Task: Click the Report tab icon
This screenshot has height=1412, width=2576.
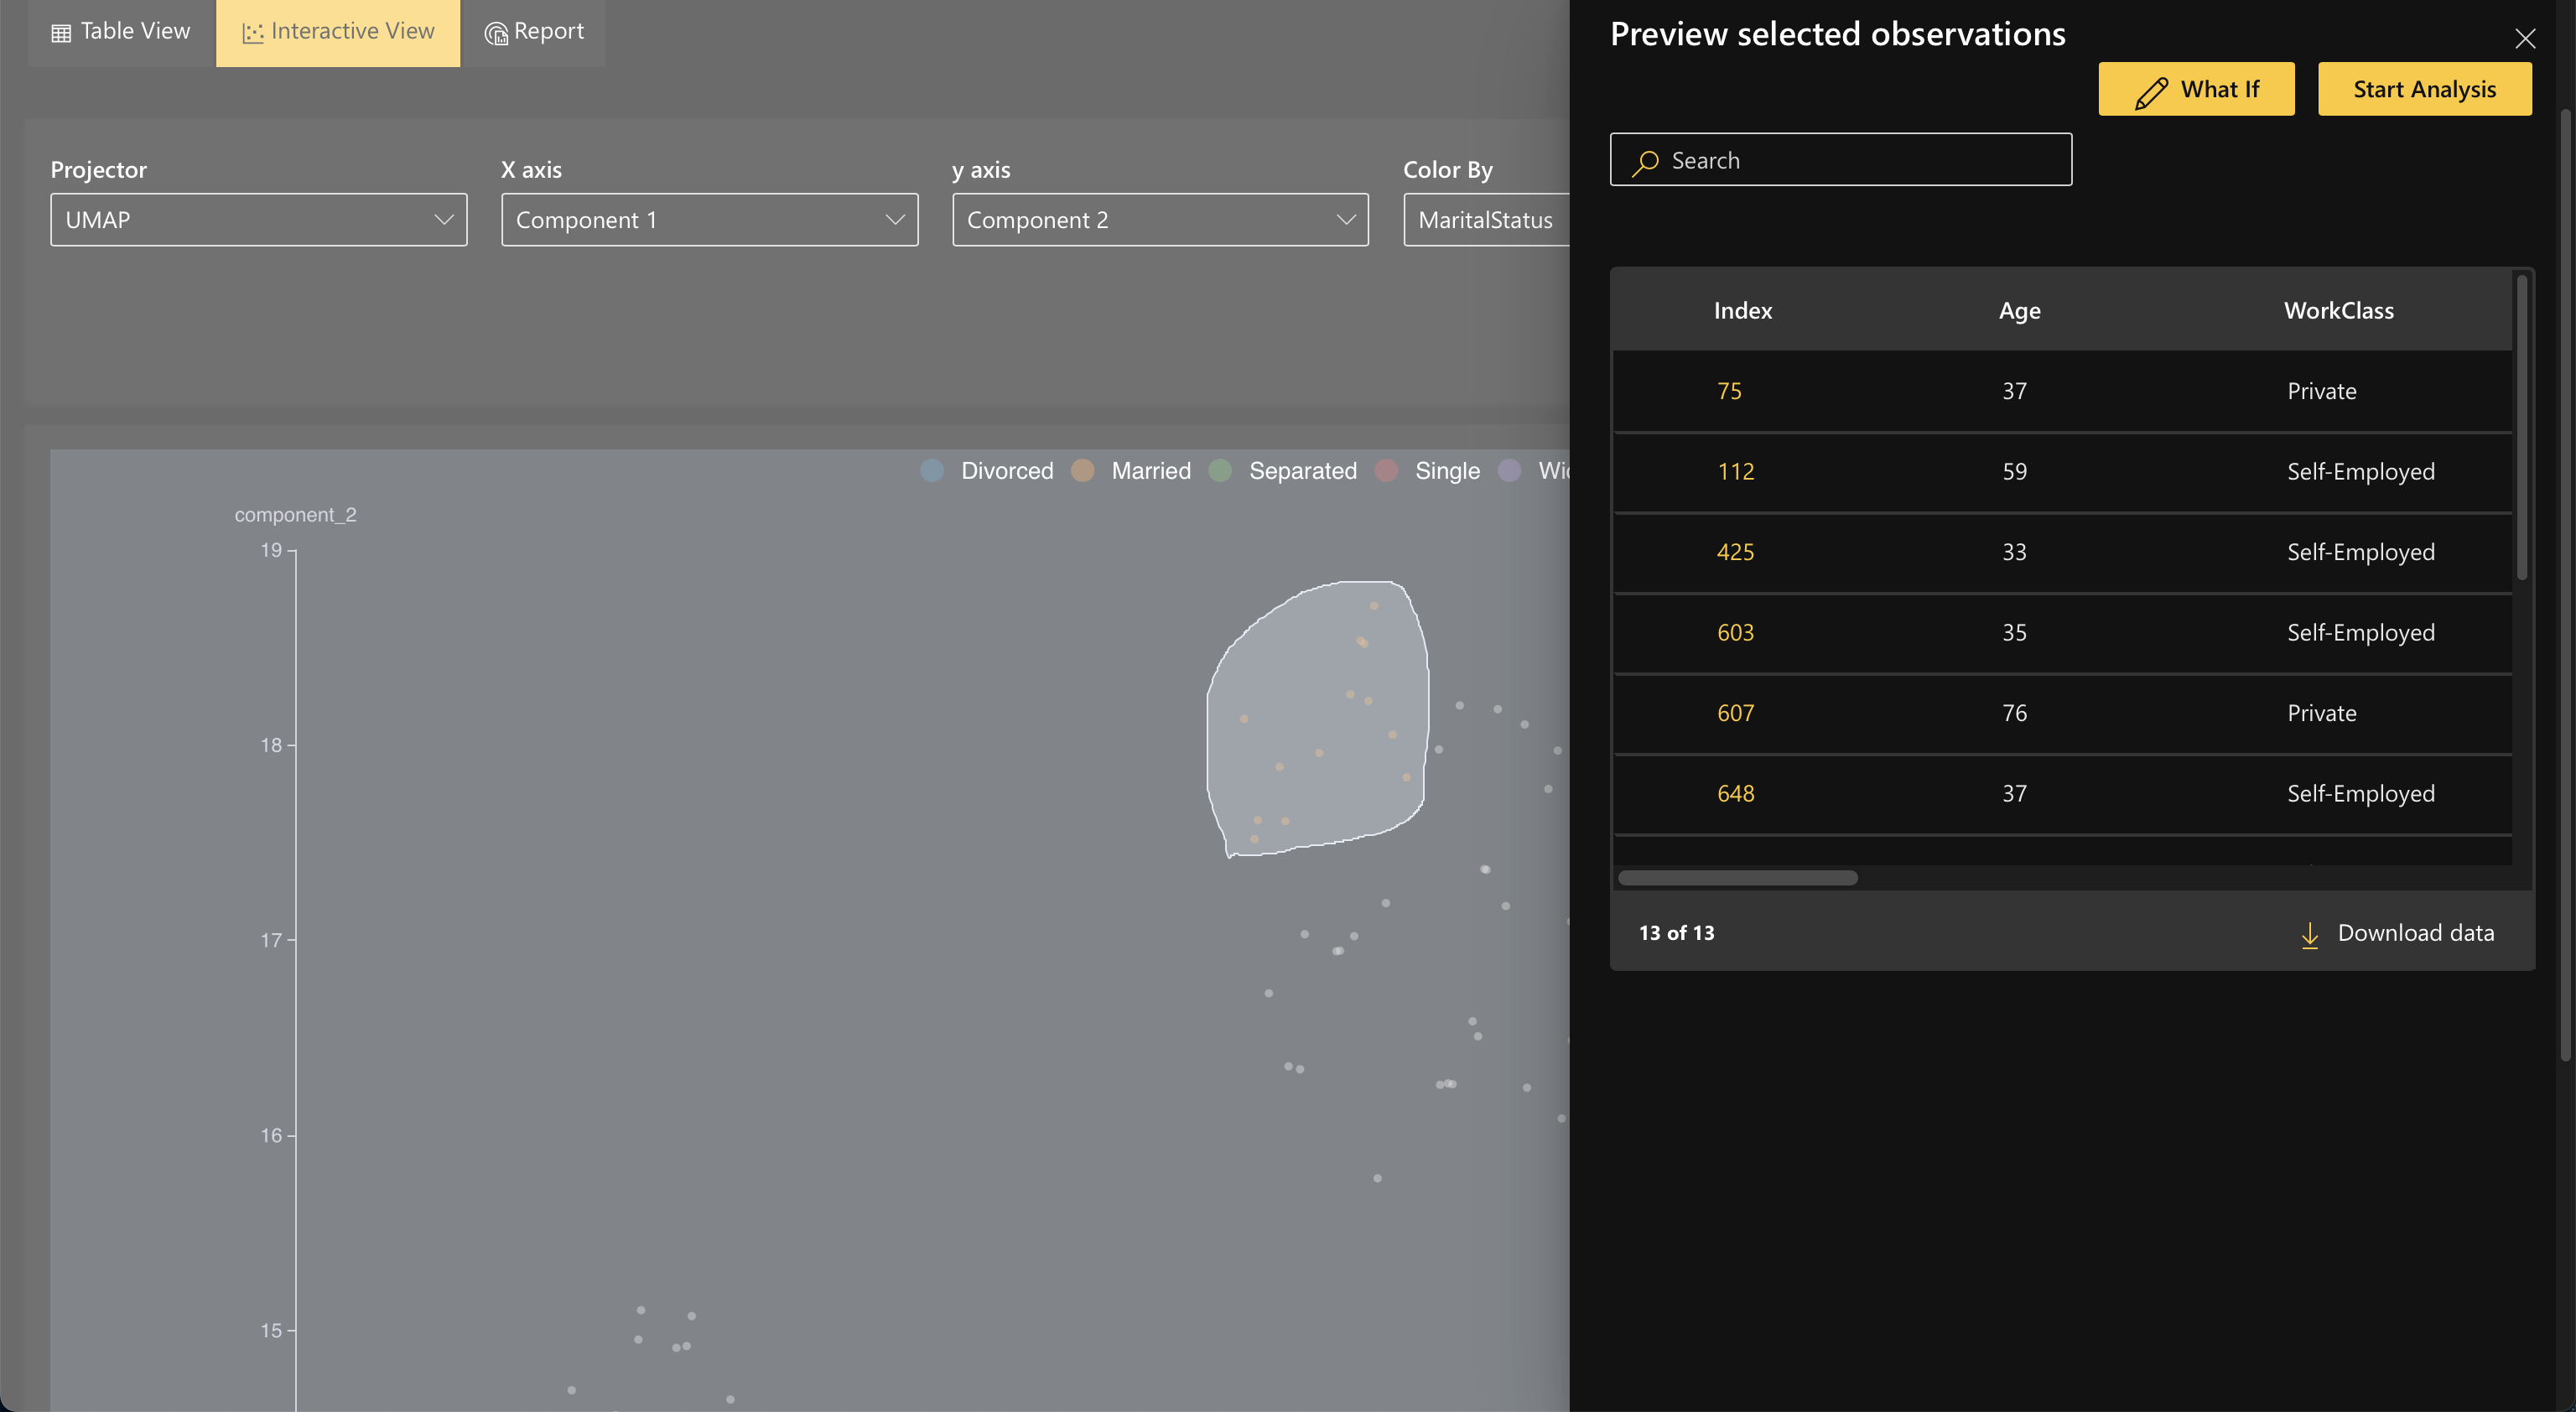Action: 496,33
